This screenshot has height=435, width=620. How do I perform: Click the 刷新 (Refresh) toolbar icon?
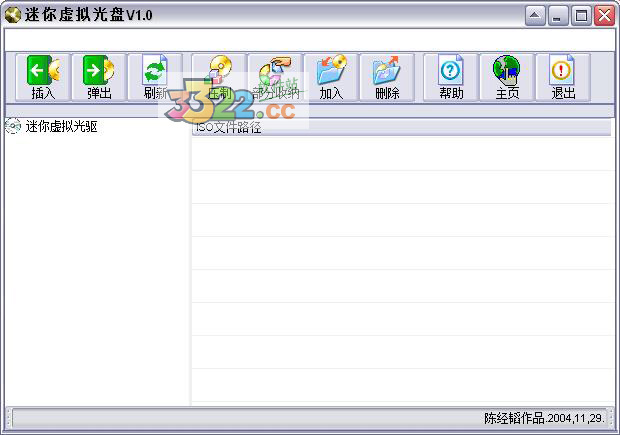(155, 78)
